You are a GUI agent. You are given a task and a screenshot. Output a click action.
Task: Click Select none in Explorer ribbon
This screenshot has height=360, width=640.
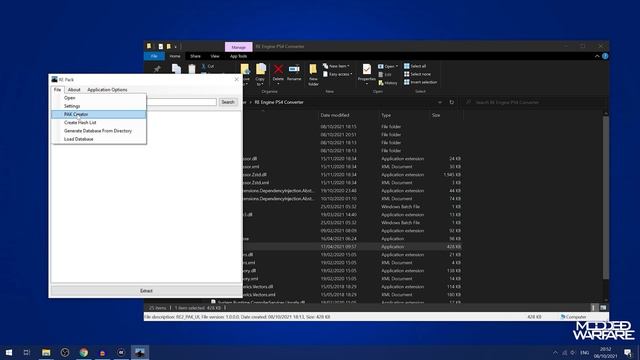(x=417, y=74)
